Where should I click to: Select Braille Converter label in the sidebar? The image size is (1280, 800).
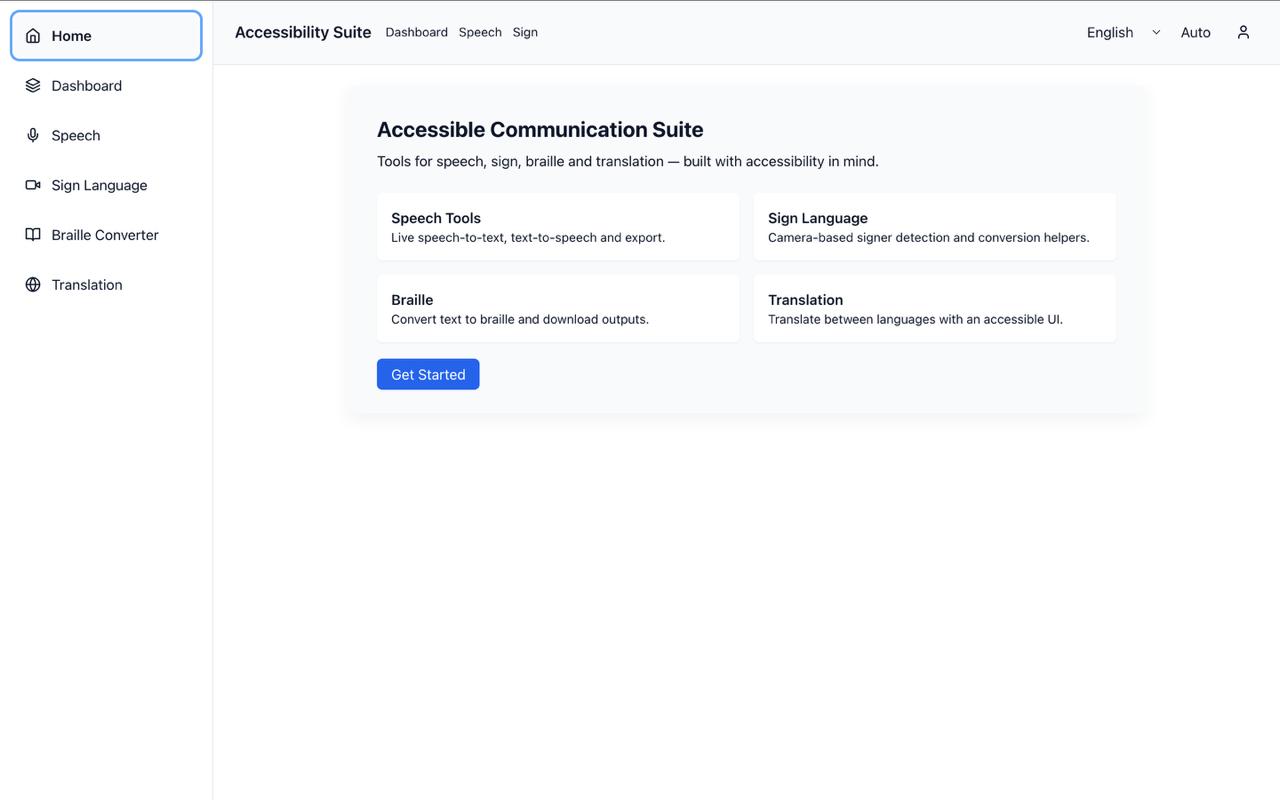point(105,235)
